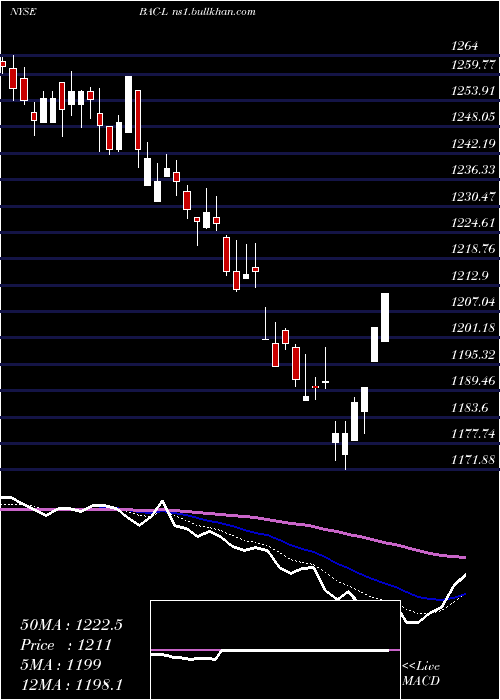Click the 1218.76 price level label

473,249
